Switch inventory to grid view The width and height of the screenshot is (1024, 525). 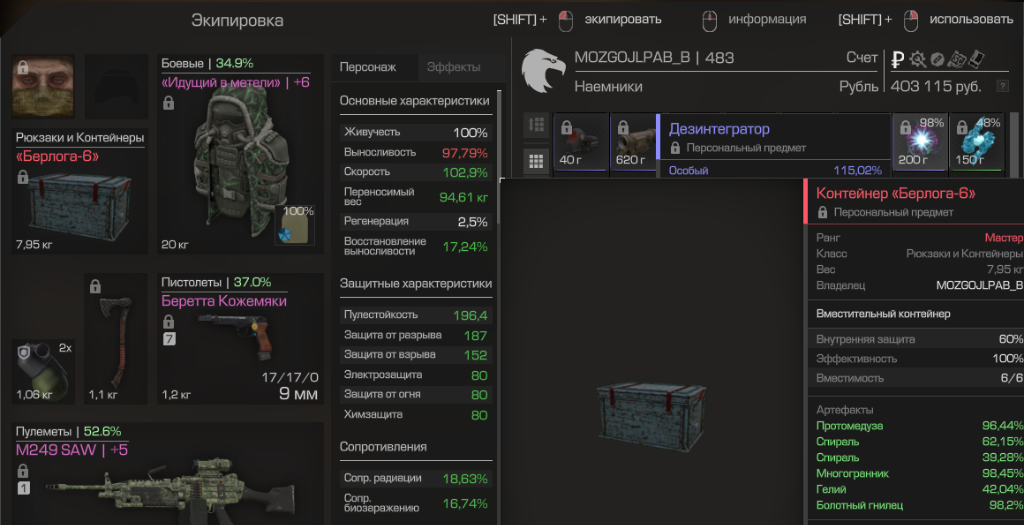point(536,161)
